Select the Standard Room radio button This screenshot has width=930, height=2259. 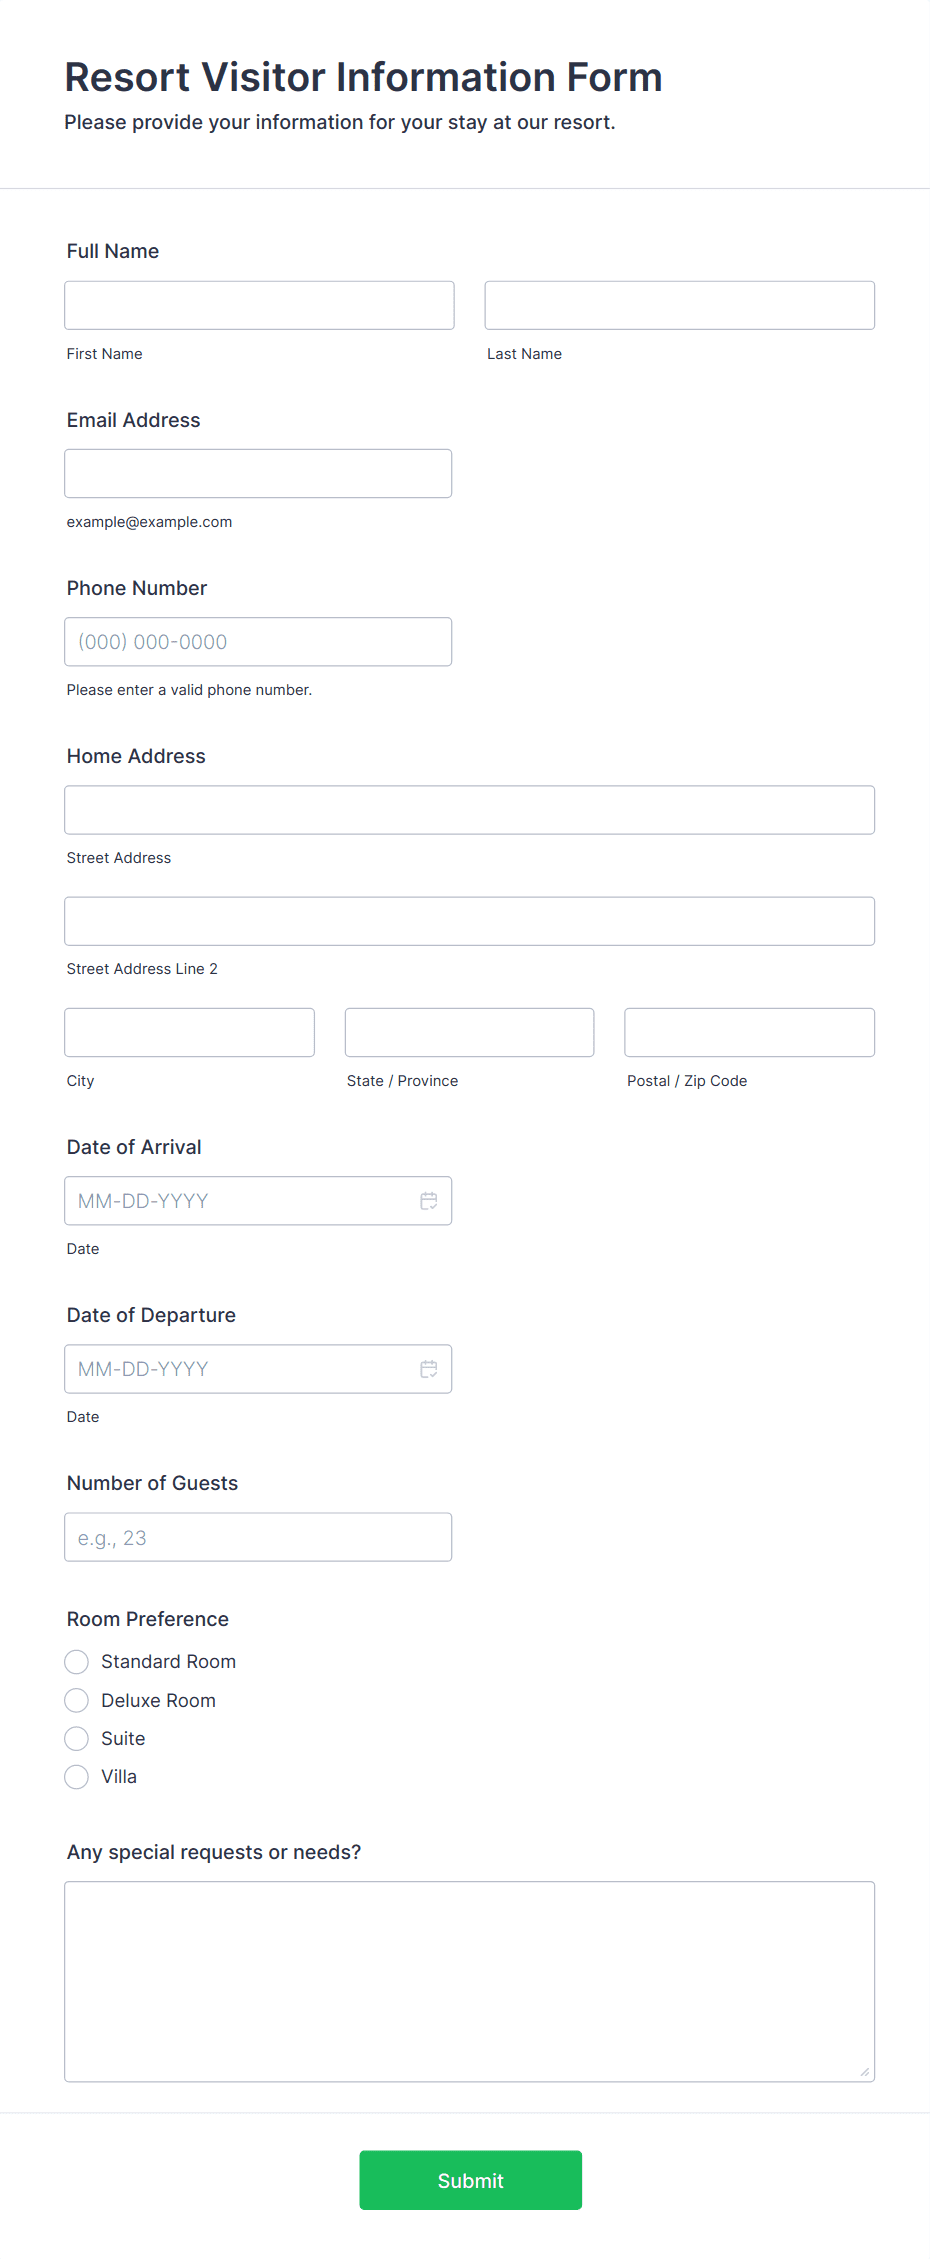(x=76, y=1661)
